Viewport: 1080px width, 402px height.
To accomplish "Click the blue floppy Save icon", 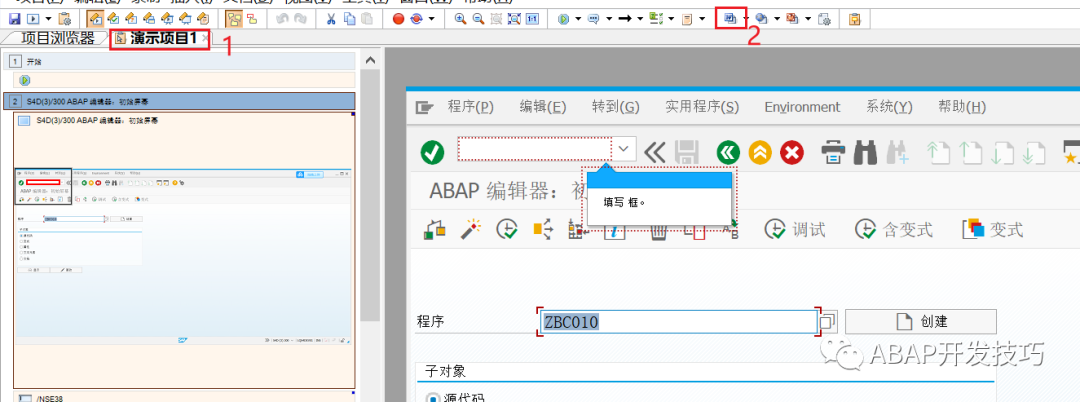I will [14, 19].
